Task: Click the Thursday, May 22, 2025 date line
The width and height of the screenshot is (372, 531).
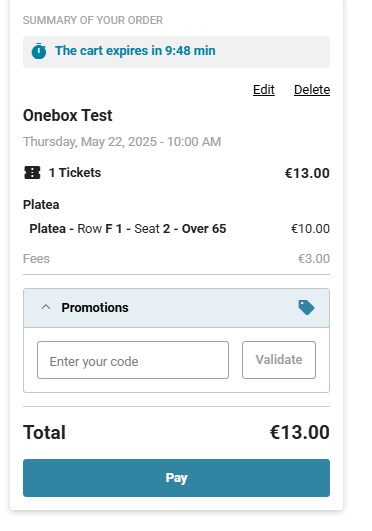Action: pos(122,142)
